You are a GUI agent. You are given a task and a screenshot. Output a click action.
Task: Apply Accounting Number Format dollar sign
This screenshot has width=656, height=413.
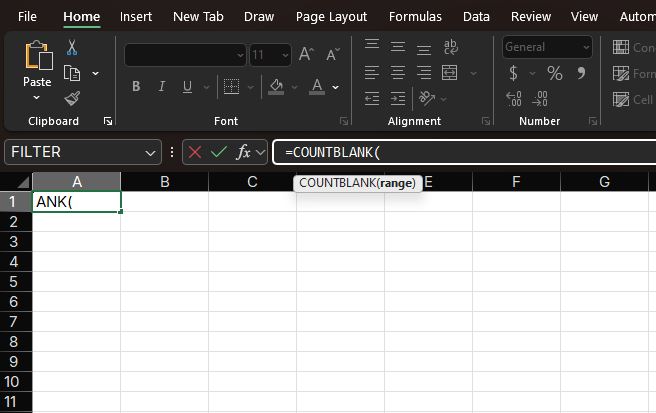tap(513, 73)
